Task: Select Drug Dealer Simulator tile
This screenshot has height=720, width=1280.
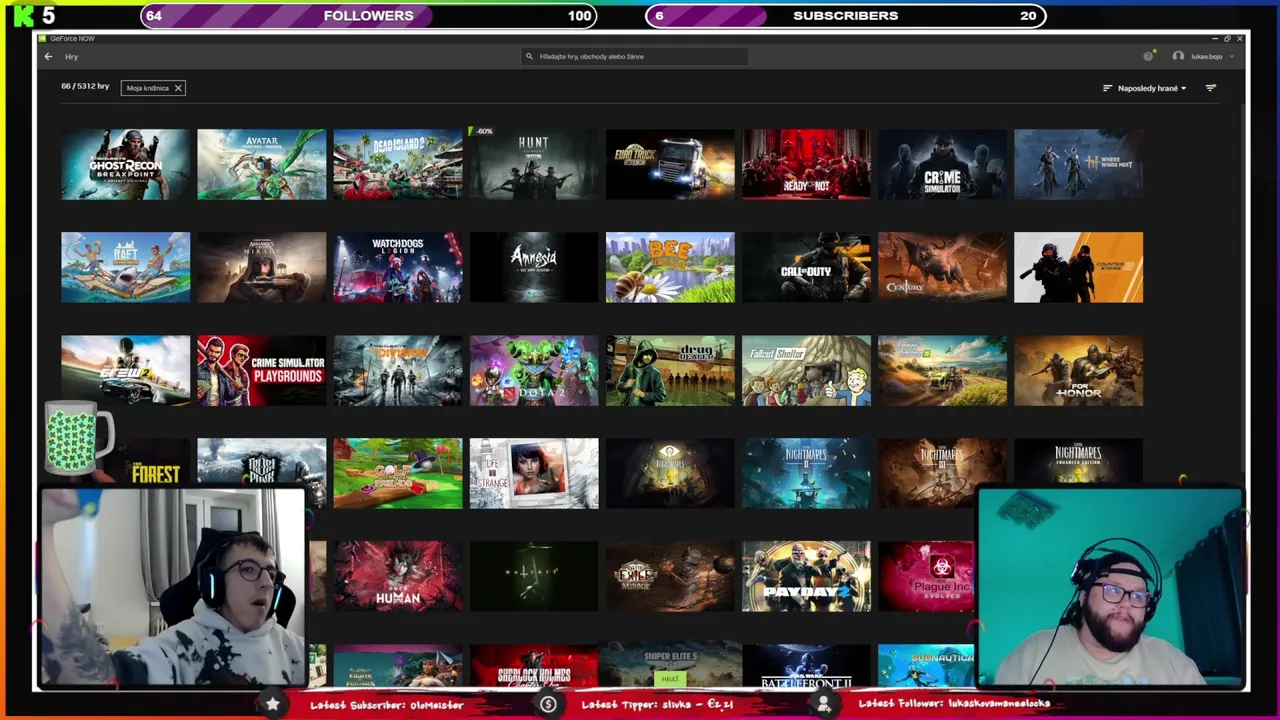Action: tap(670, 370)
